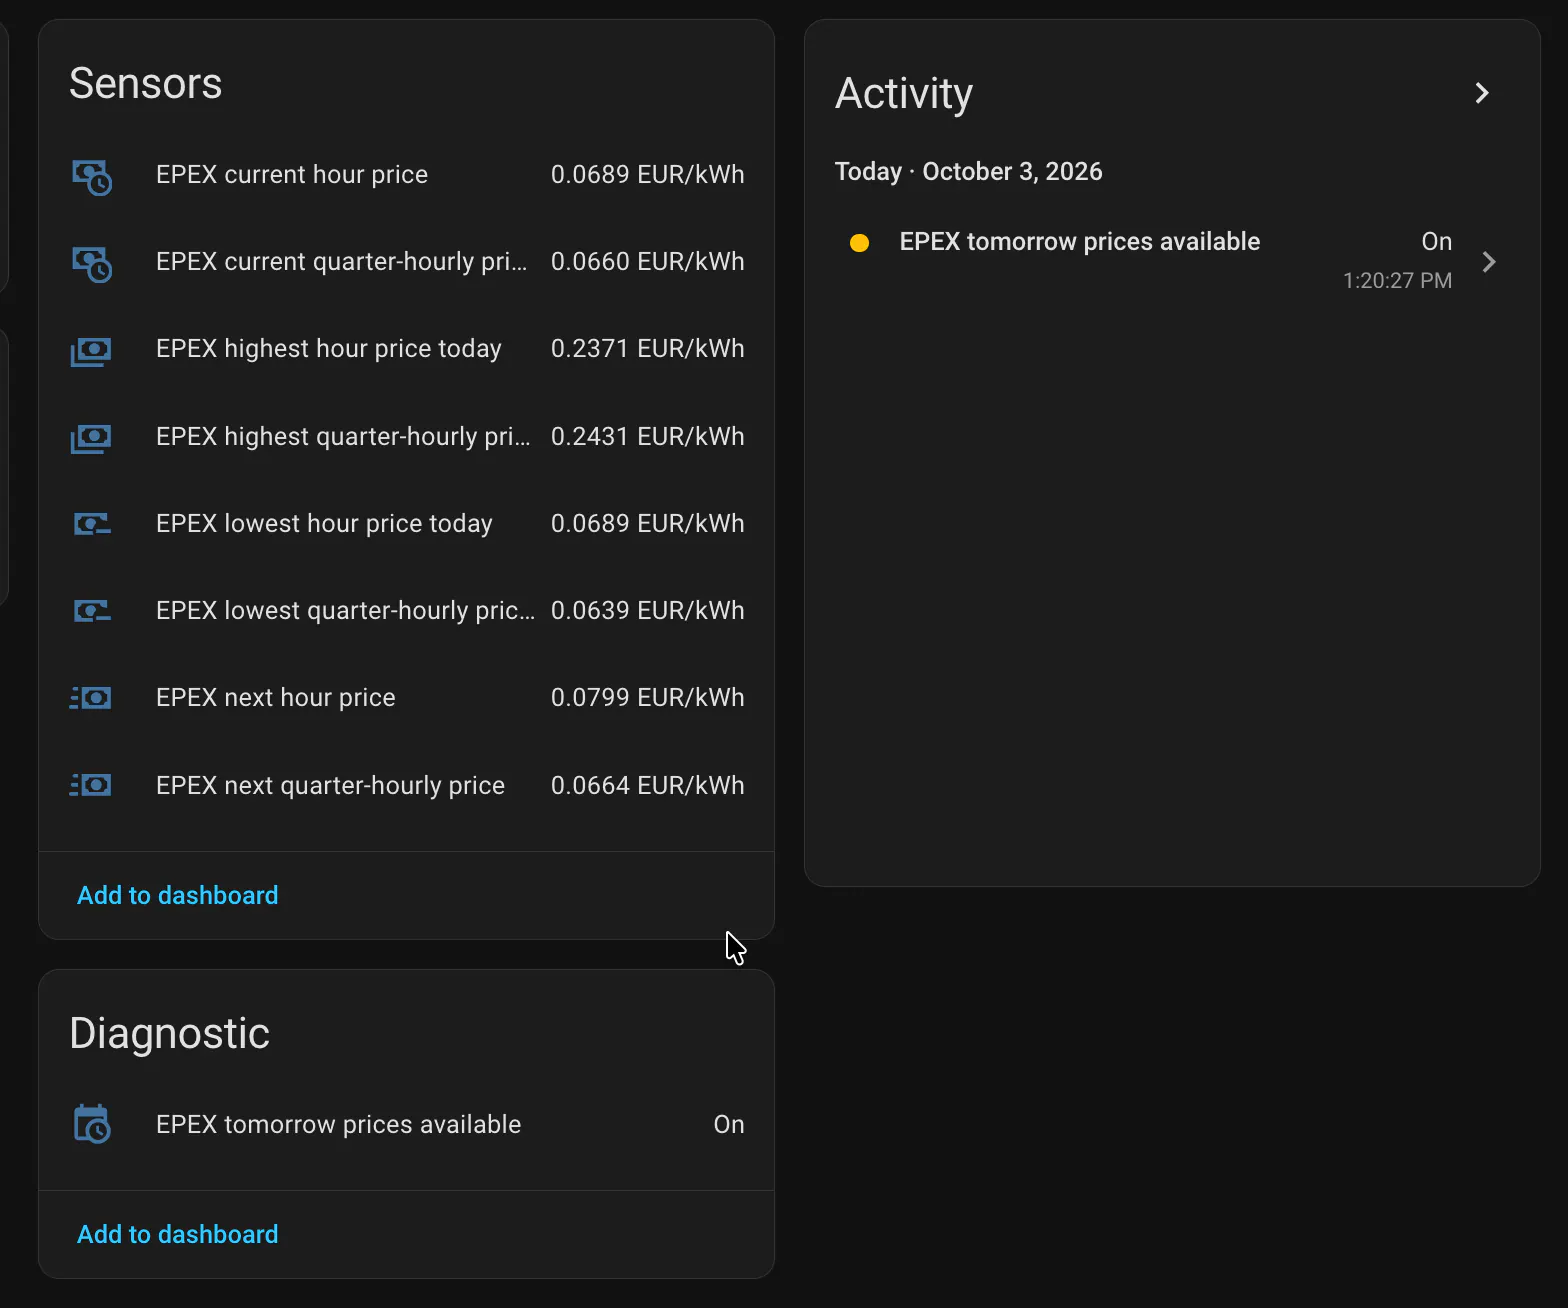This screenshot has height=1308, width=1568.
Task: Select the EPEX lowest quarter-hourly price icon
Action: point(92,611)
